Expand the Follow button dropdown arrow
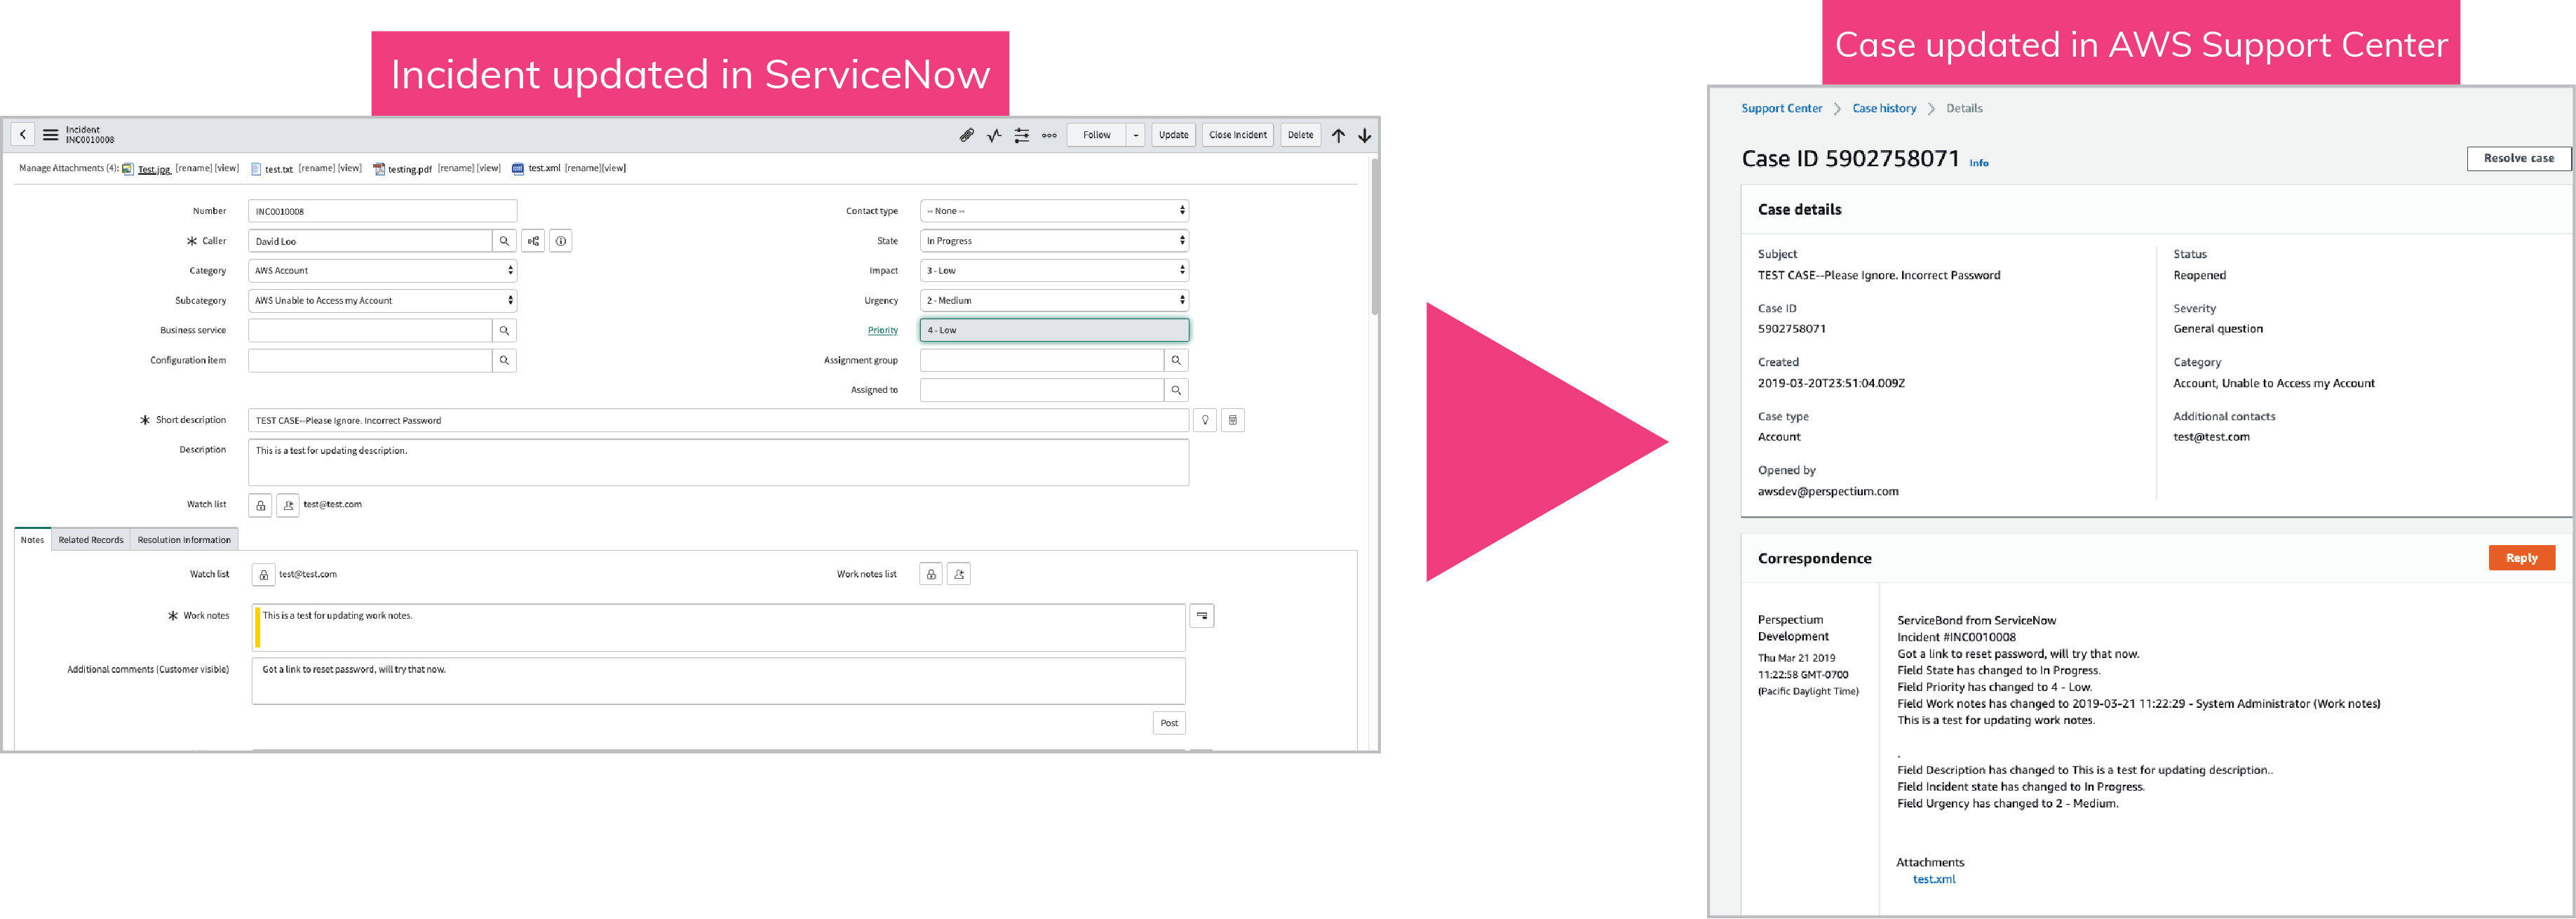 point(1136,135)
